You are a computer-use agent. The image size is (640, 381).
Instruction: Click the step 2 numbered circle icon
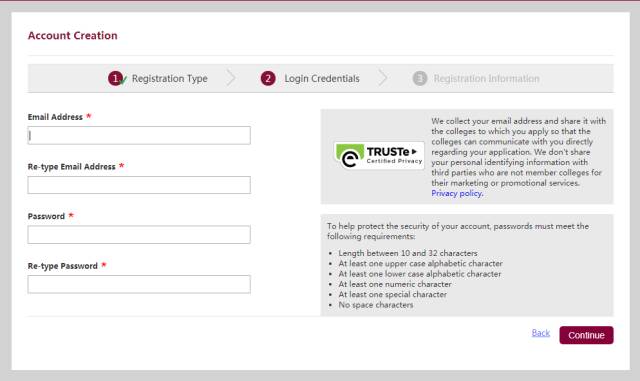tap(268, 78)
